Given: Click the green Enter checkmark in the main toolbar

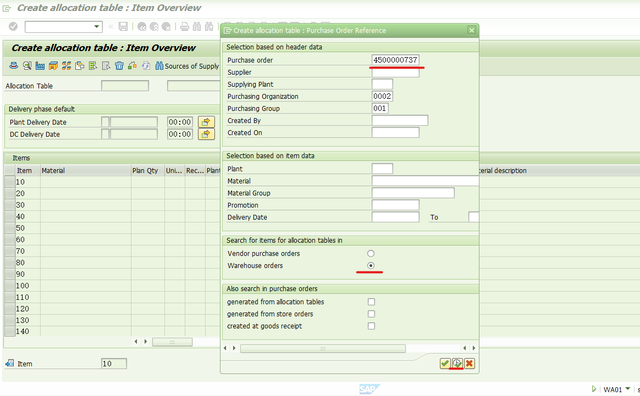Looking at the screenshot, I should [x=13, y=27].
